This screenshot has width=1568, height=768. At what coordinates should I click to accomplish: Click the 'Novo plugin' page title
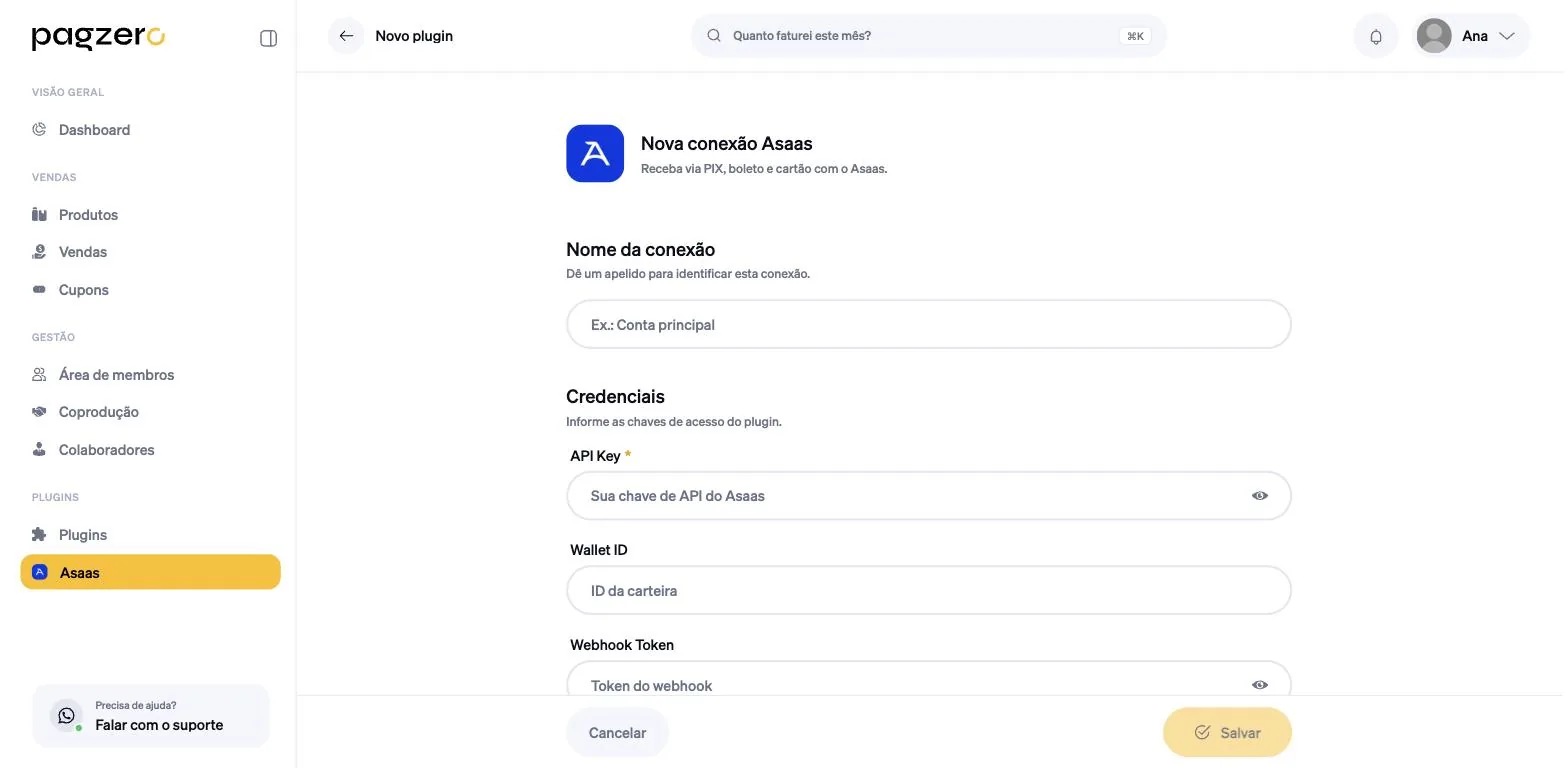(x=414, y=36)
